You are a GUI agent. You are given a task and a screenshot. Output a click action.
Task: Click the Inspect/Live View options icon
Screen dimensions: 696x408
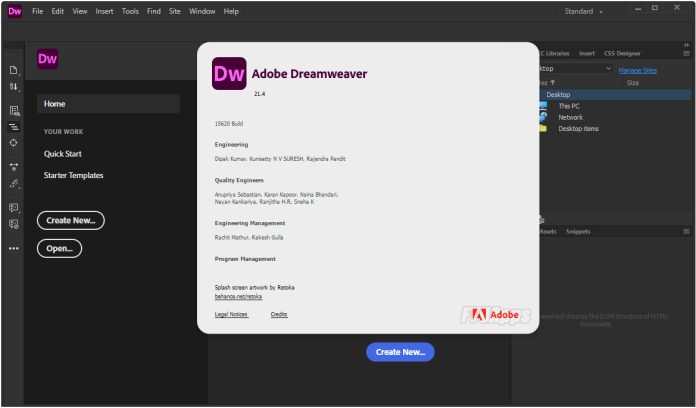point(14,111)
